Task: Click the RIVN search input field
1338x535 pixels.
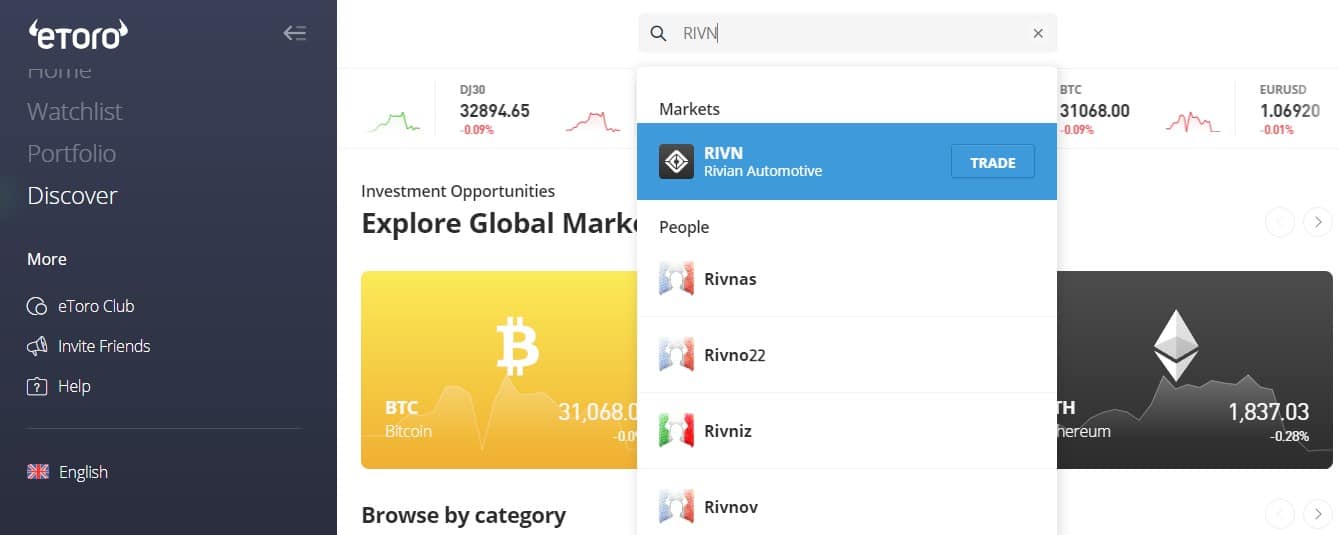Action: tap(848, 34)
